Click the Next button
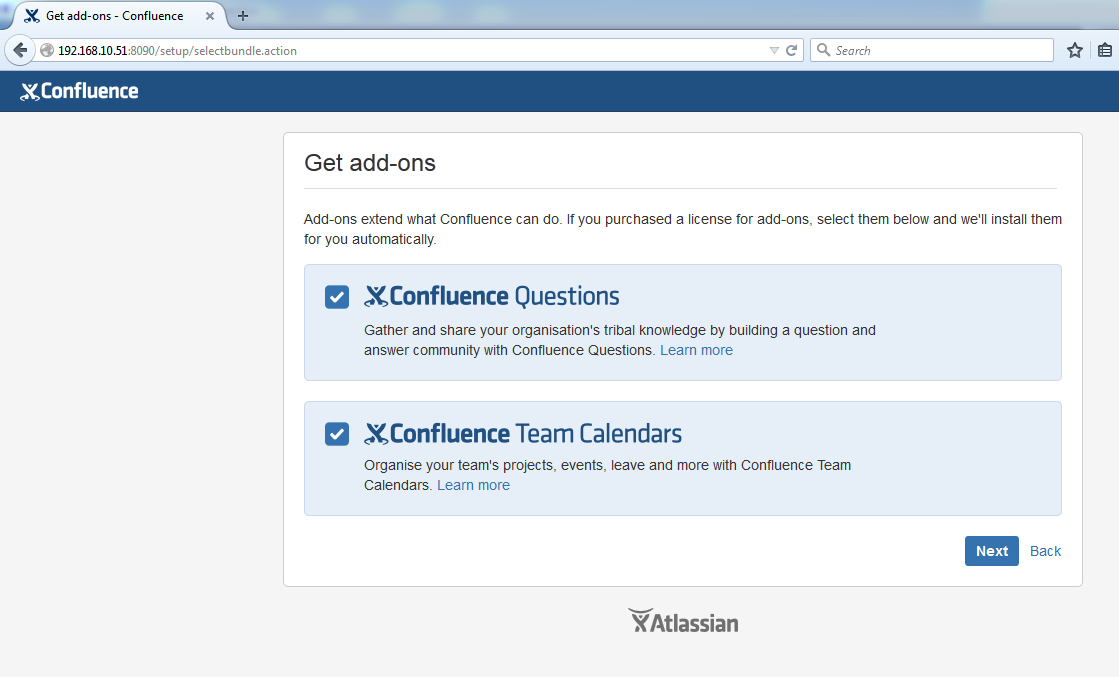This screenshot has height=677, width=1119. [x=991, y=551]
